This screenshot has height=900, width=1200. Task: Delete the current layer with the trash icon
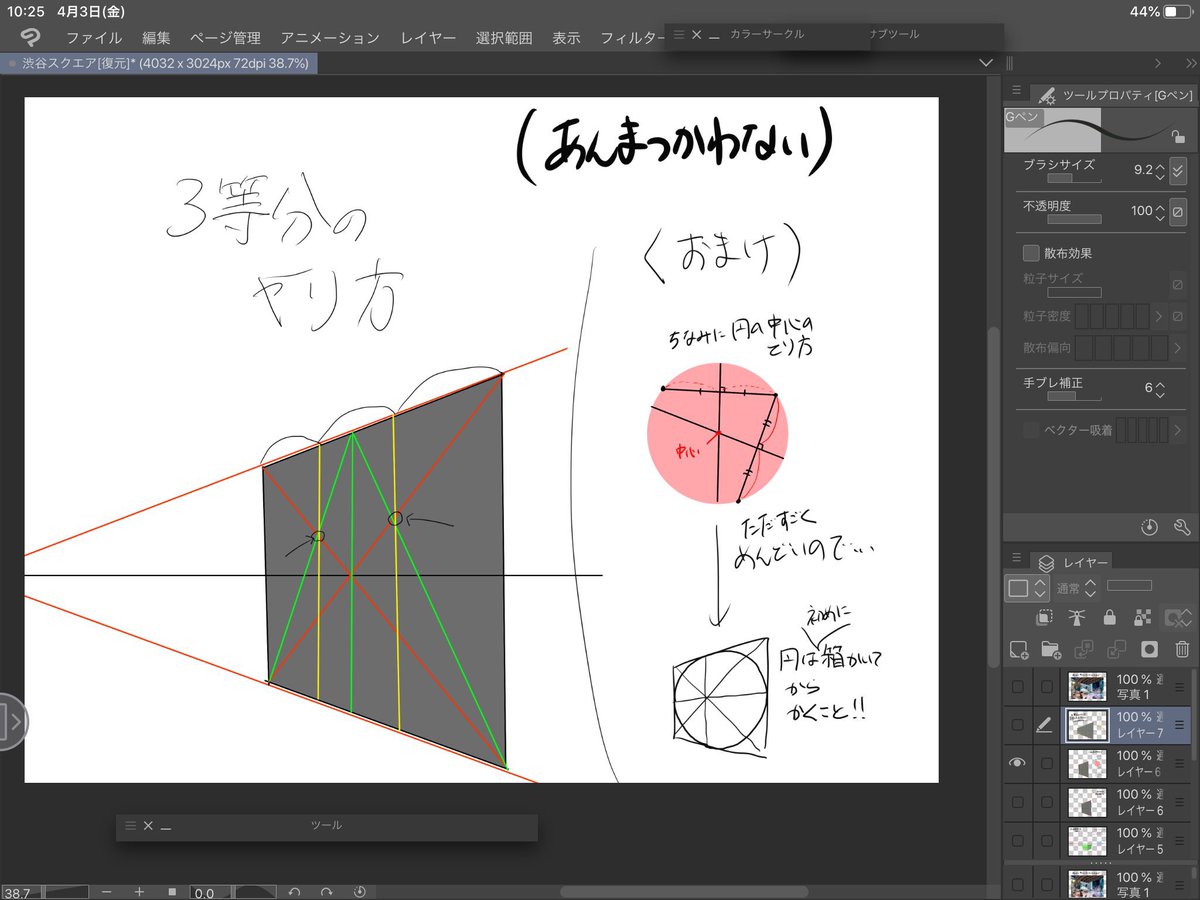click(x=1182, y=650)
